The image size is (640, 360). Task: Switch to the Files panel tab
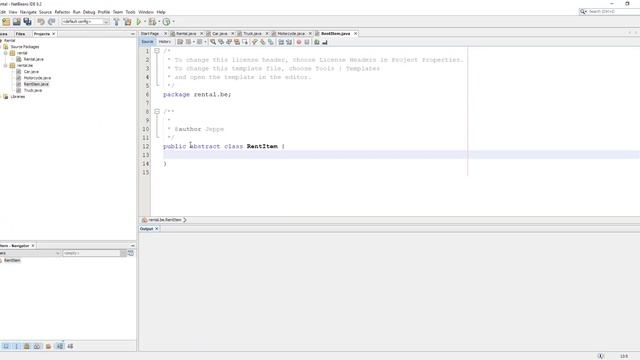[x=20, y=34]
